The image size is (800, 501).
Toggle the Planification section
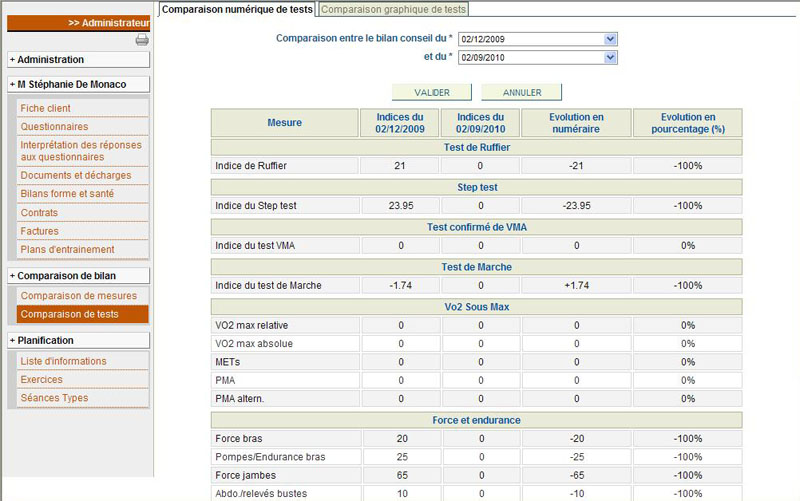point(79,340)
